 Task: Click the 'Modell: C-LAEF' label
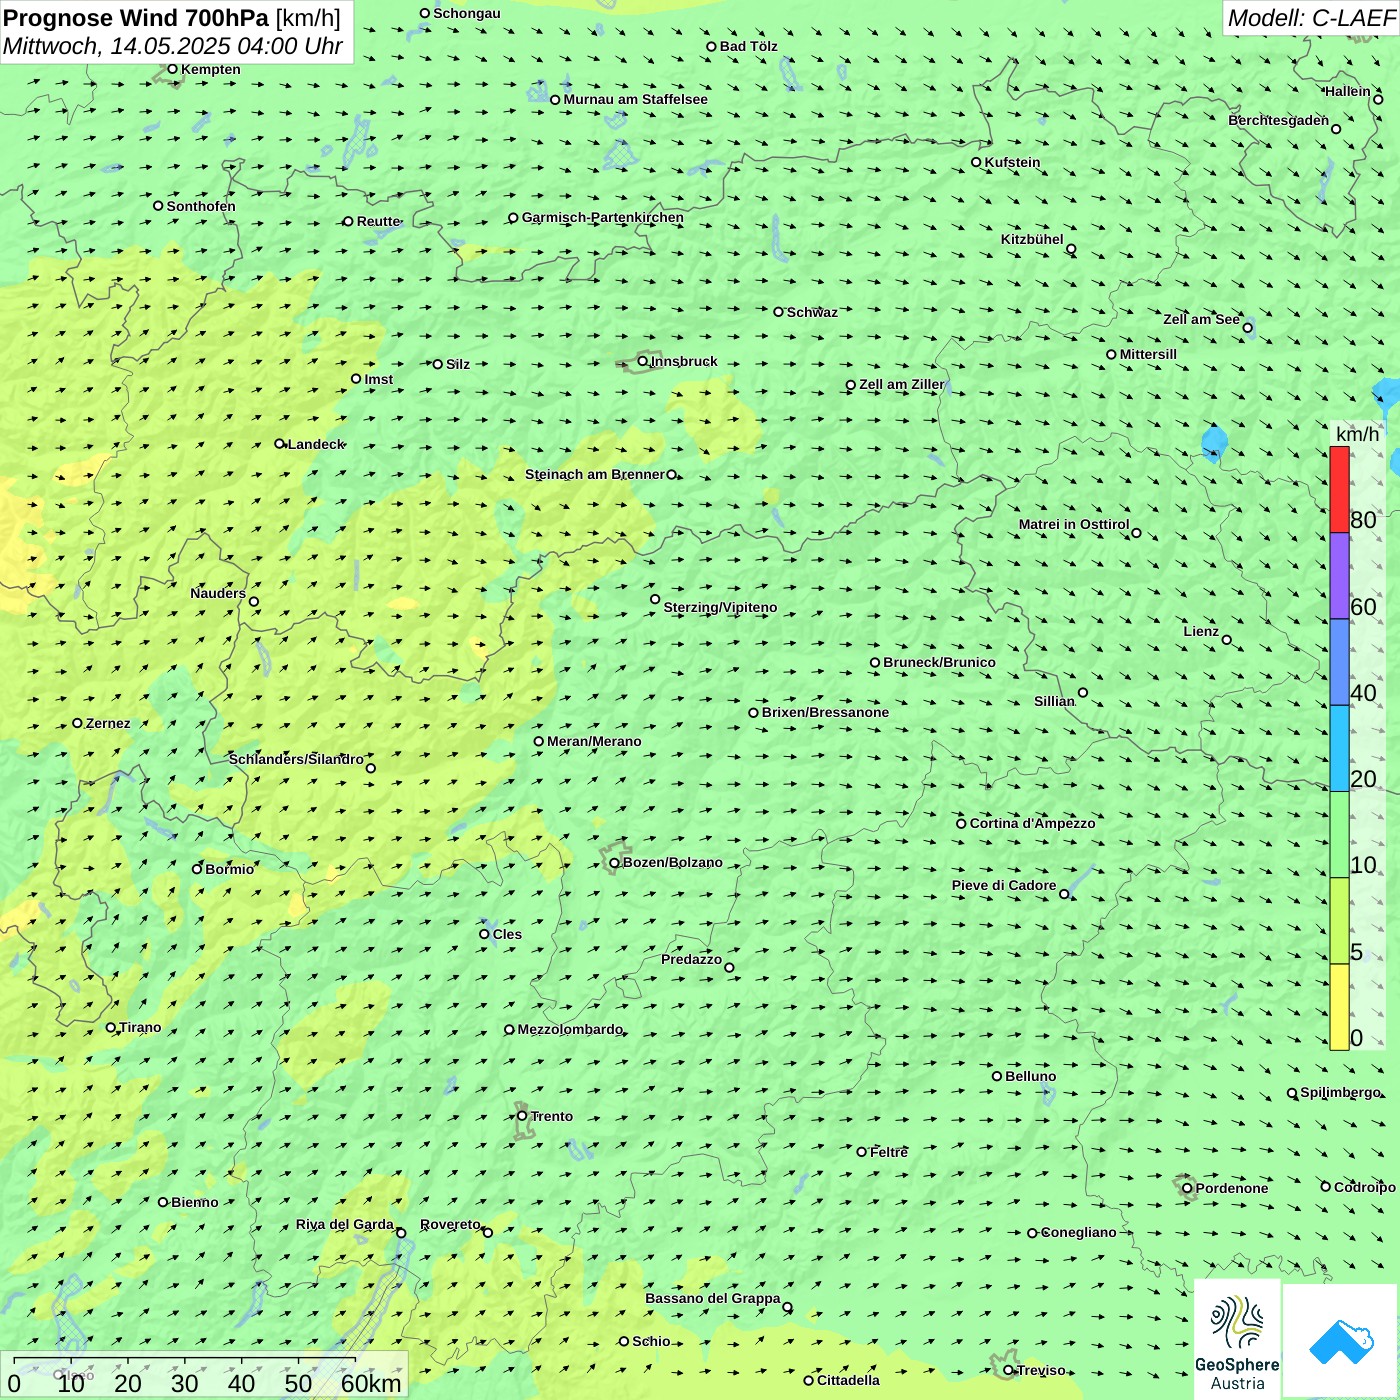pos(1311,18)
